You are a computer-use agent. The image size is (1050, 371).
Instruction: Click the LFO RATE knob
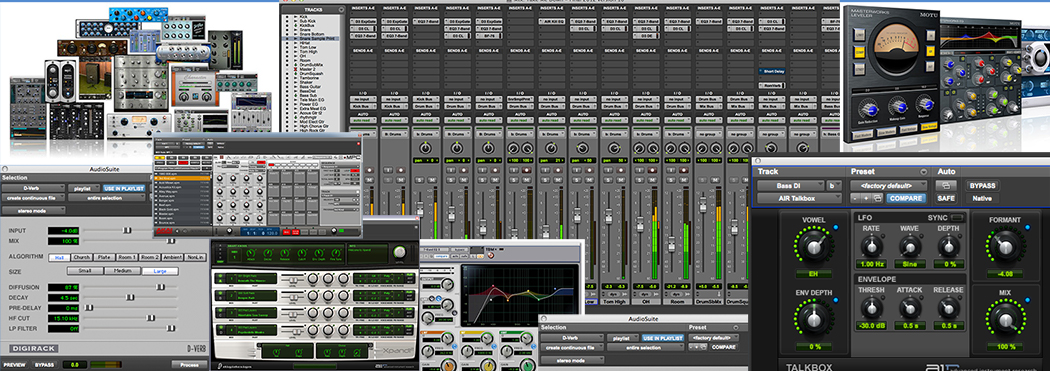tap(871, 246)
